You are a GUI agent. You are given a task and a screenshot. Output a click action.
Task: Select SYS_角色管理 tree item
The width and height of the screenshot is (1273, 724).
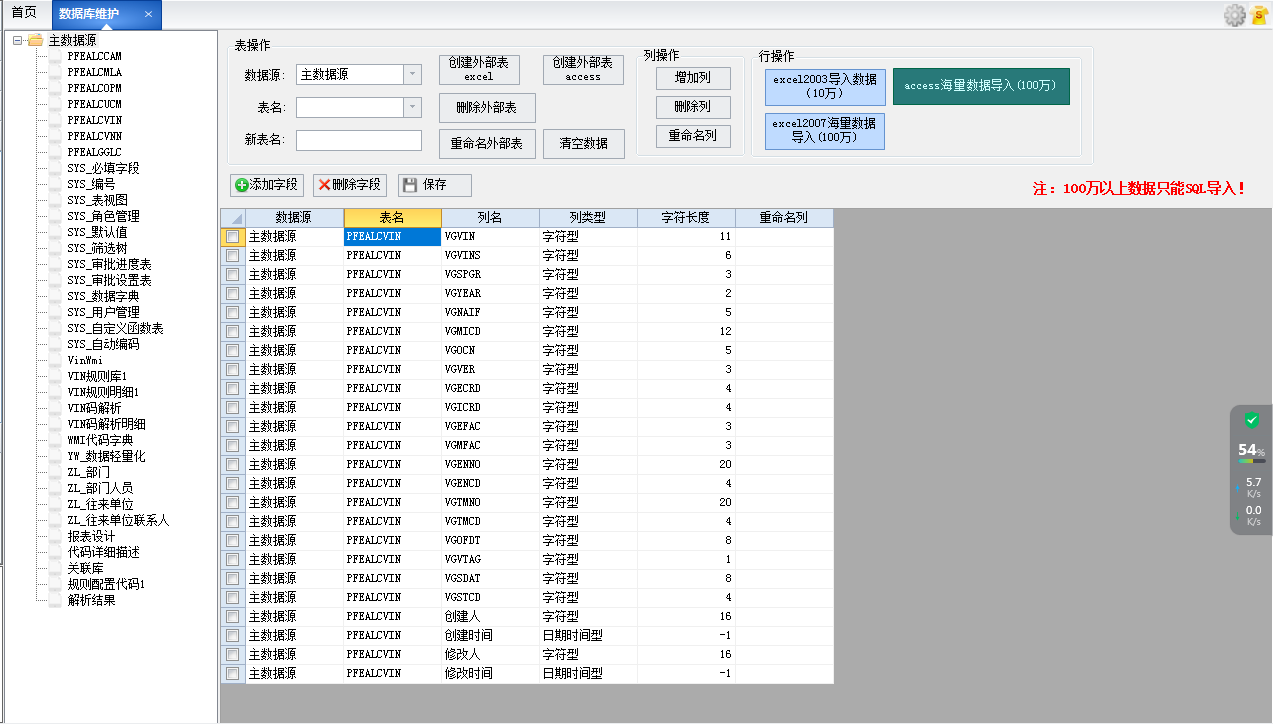tap(104, 216)
